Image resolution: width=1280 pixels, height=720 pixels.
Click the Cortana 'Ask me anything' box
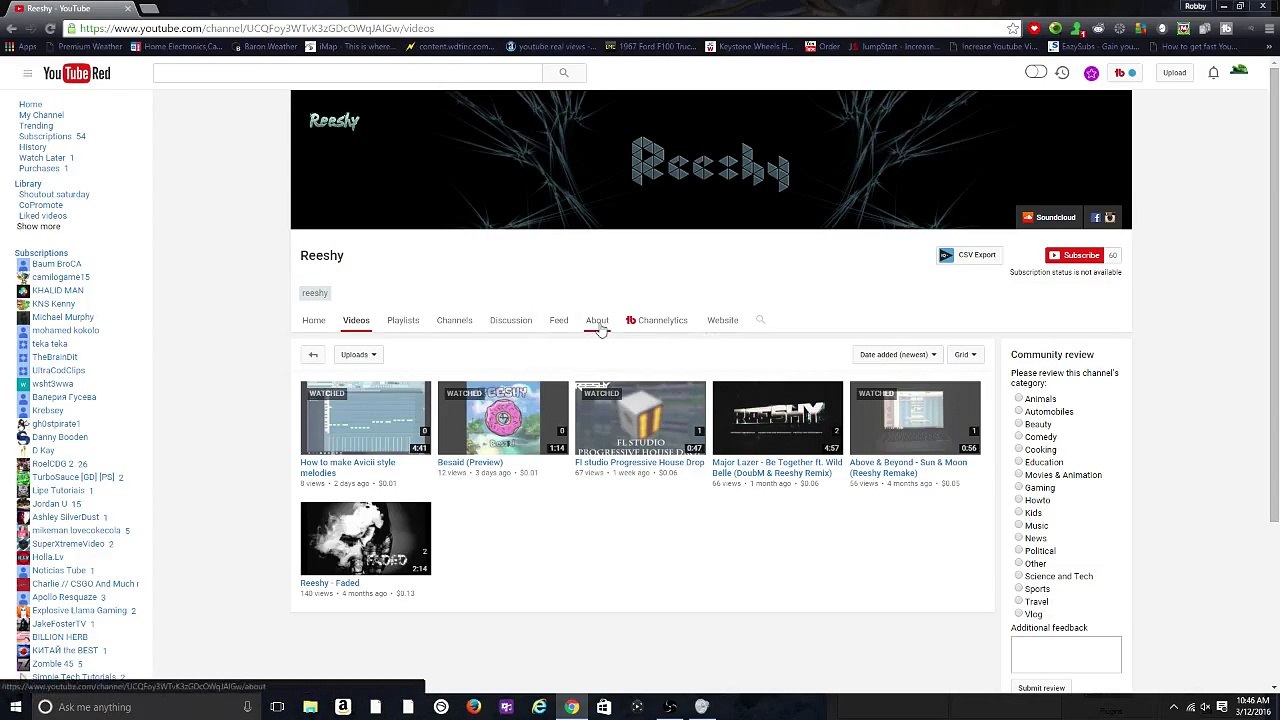(144, 707)
